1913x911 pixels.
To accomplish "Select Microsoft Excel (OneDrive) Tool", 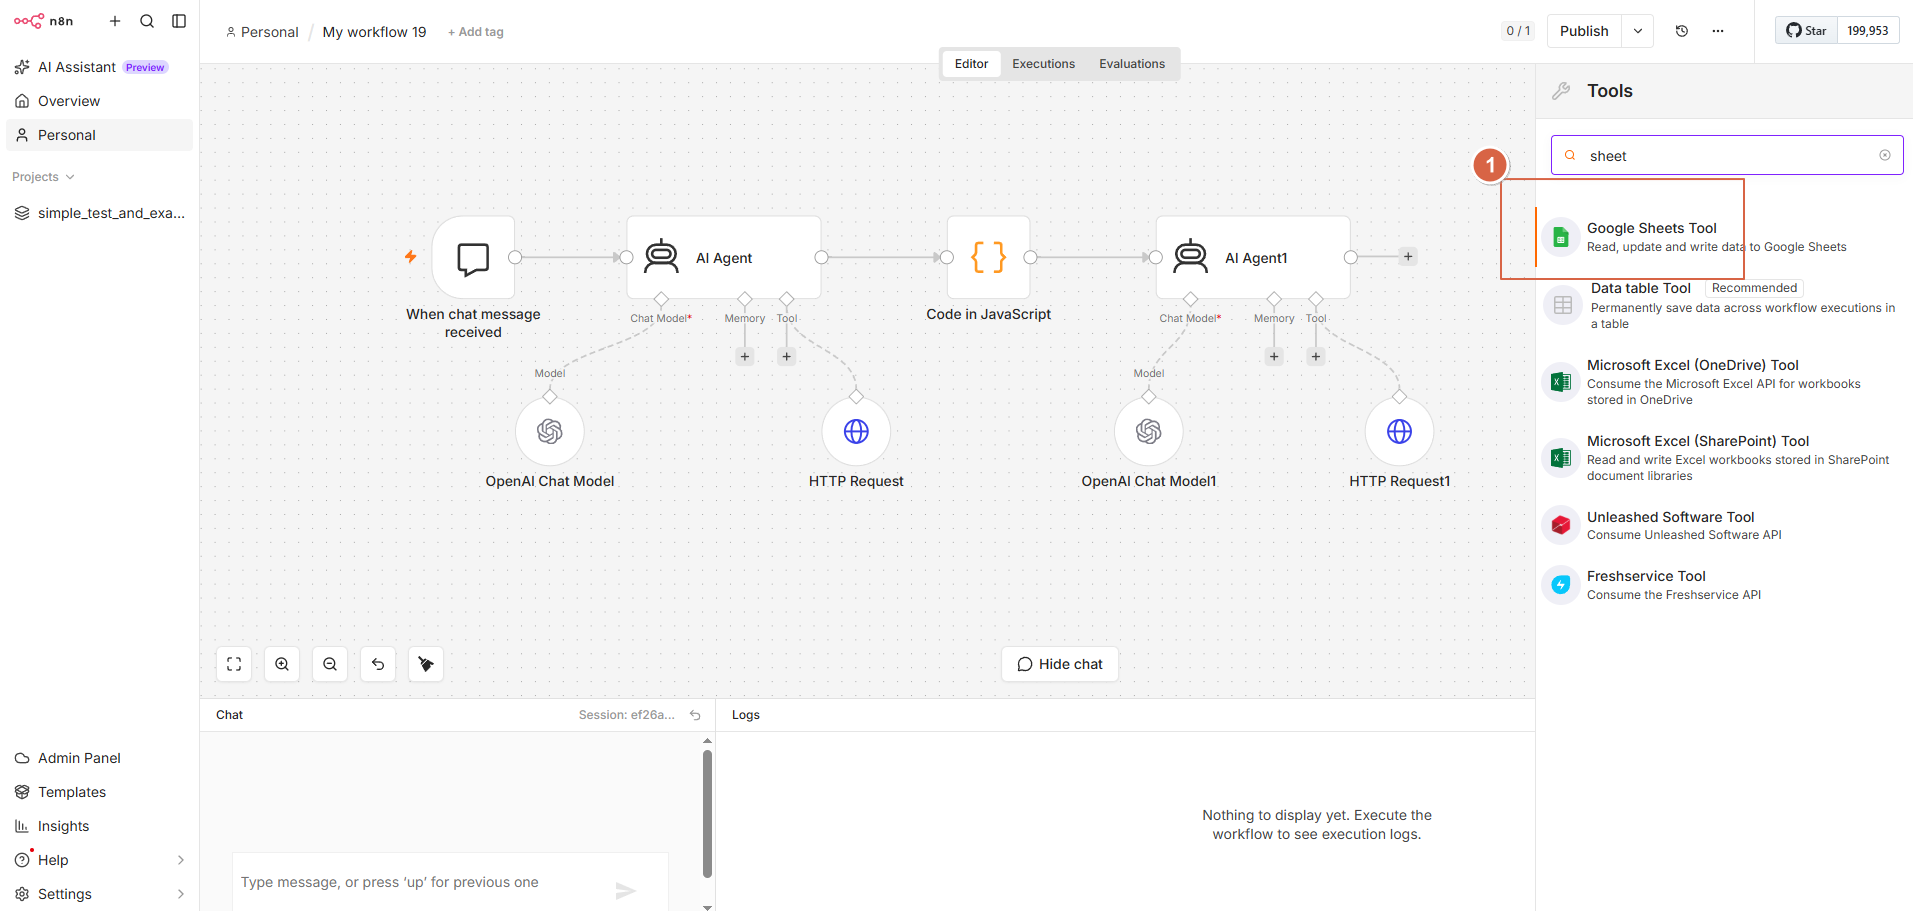I will point(1724,382).
